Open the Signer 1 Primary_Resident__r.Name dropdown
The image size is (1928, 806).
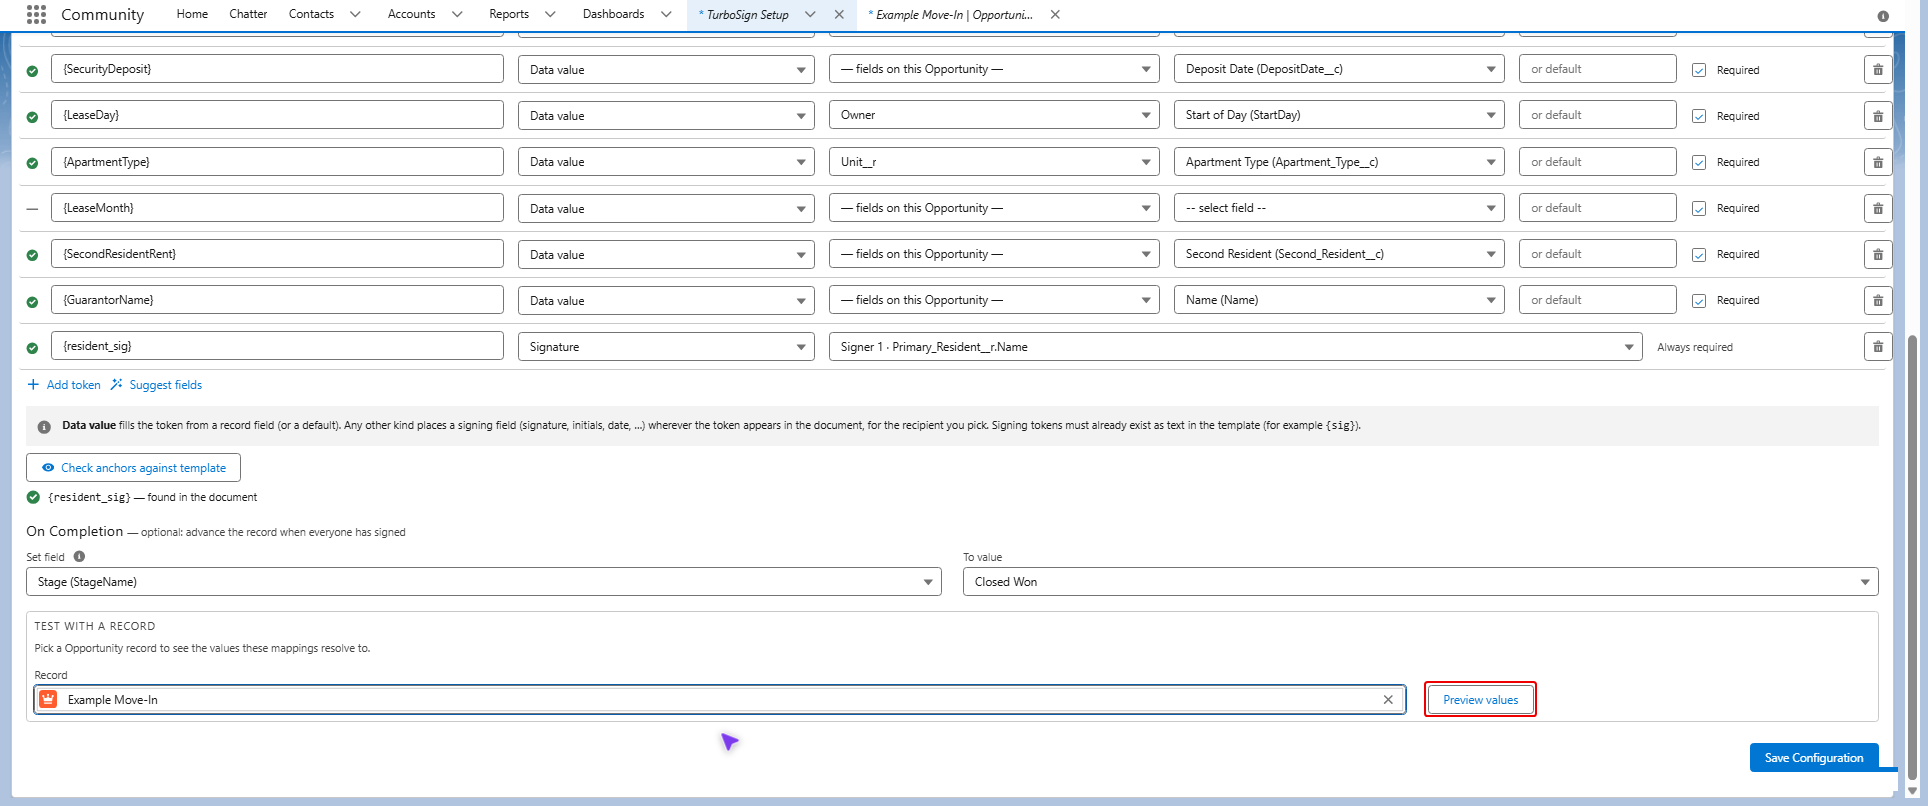[1235, 347]
